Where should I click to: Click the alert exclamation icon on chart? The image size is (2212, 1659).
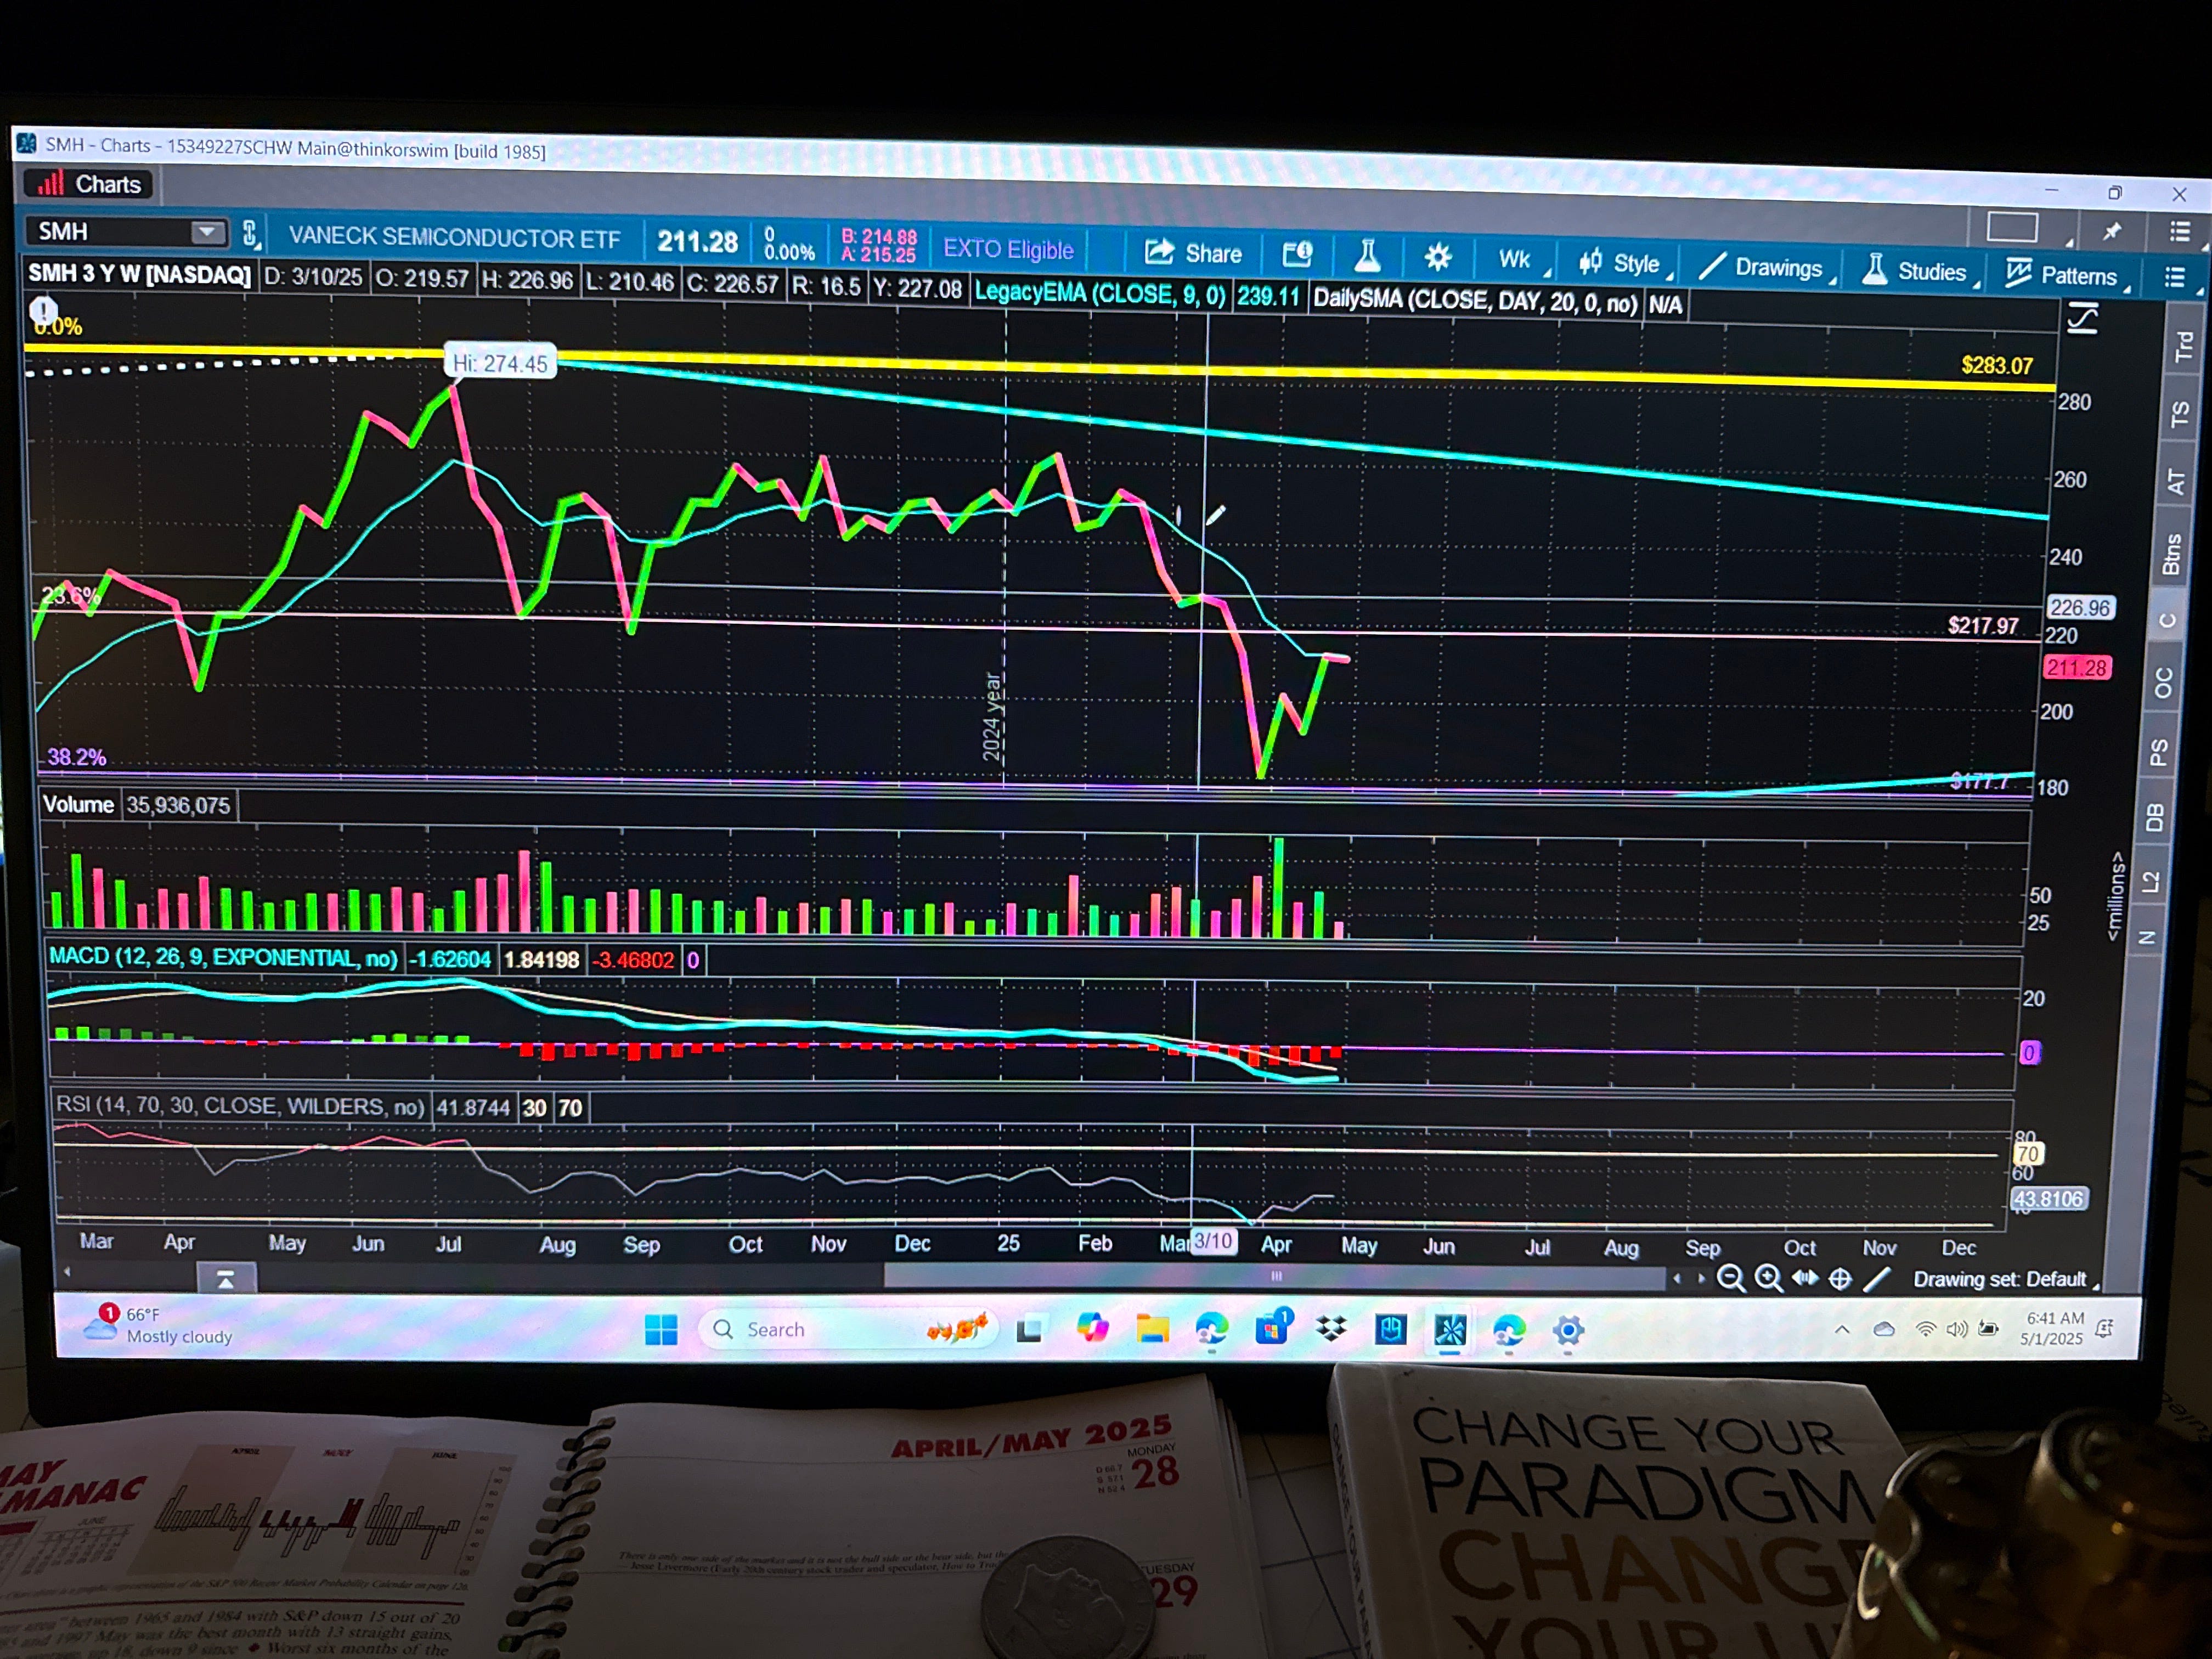pos(43,311)
